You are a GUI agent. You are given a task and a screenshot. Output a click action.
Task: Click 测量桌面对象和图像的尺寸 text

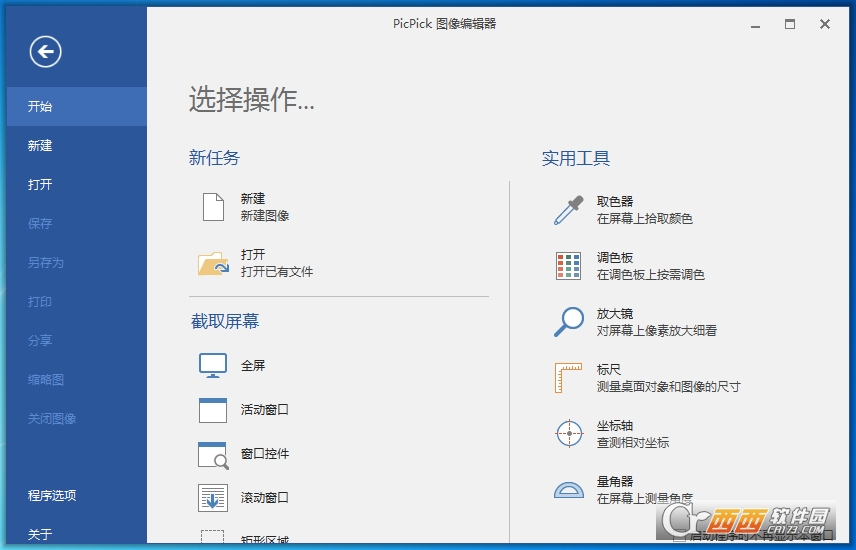tap(669, 387)
